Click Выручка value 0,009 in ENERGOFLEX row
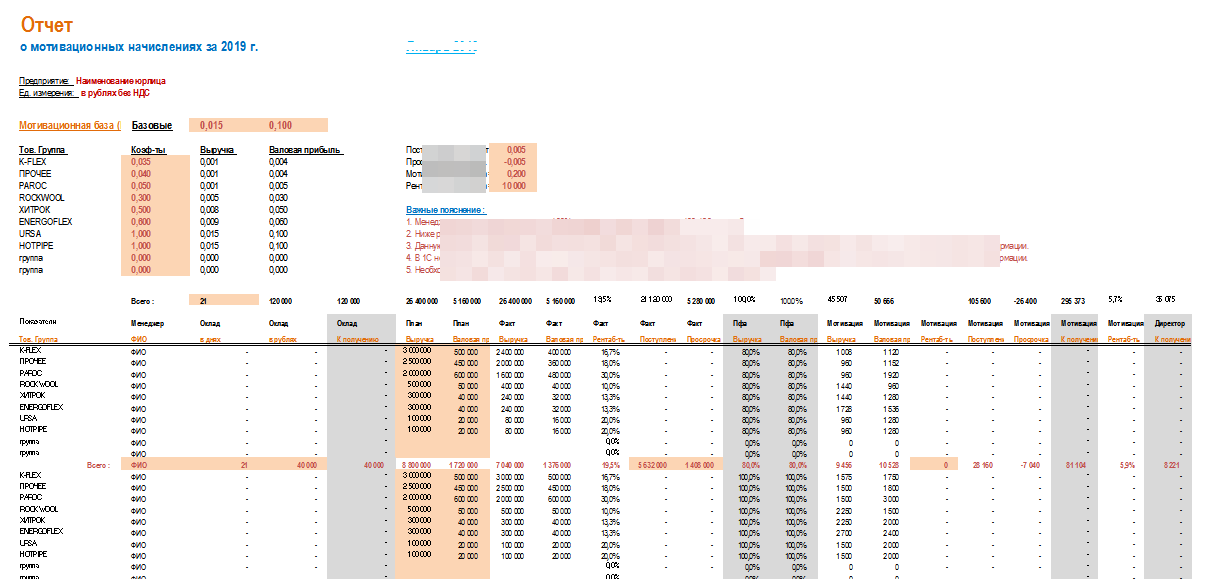Screen dimensions: 1210x579 [209, 222]
